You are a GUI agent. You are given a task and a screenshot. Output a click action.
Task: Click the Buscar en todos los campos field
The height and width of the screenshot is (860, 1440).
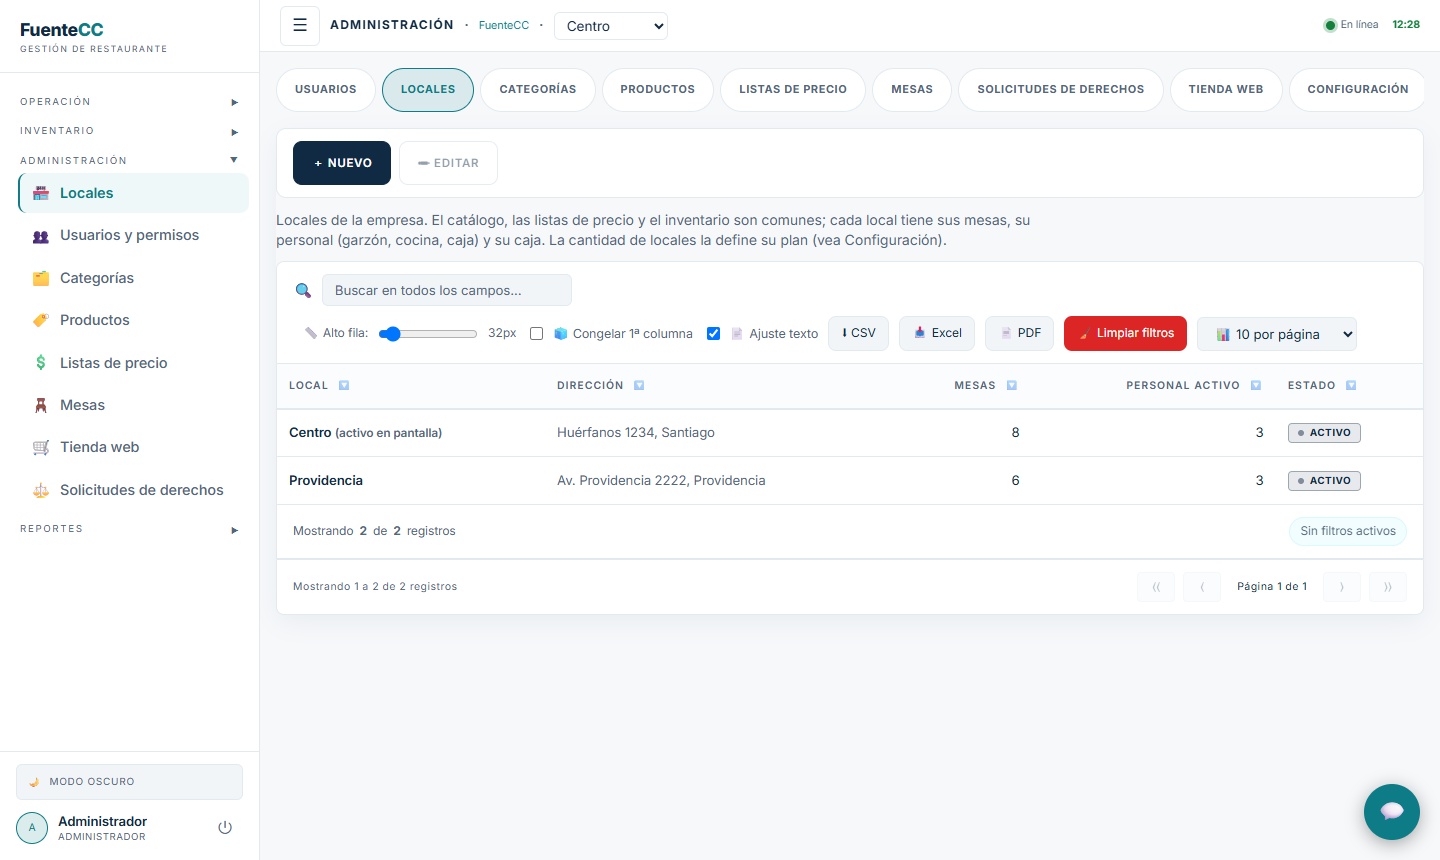(447, 290)
